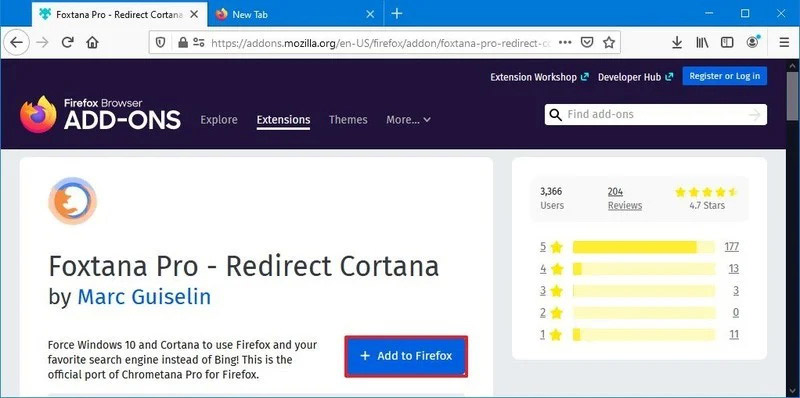Viewport: 800px width, 398px height.
Task: Click the 11 one-star review count
Action: coord(734,335)
